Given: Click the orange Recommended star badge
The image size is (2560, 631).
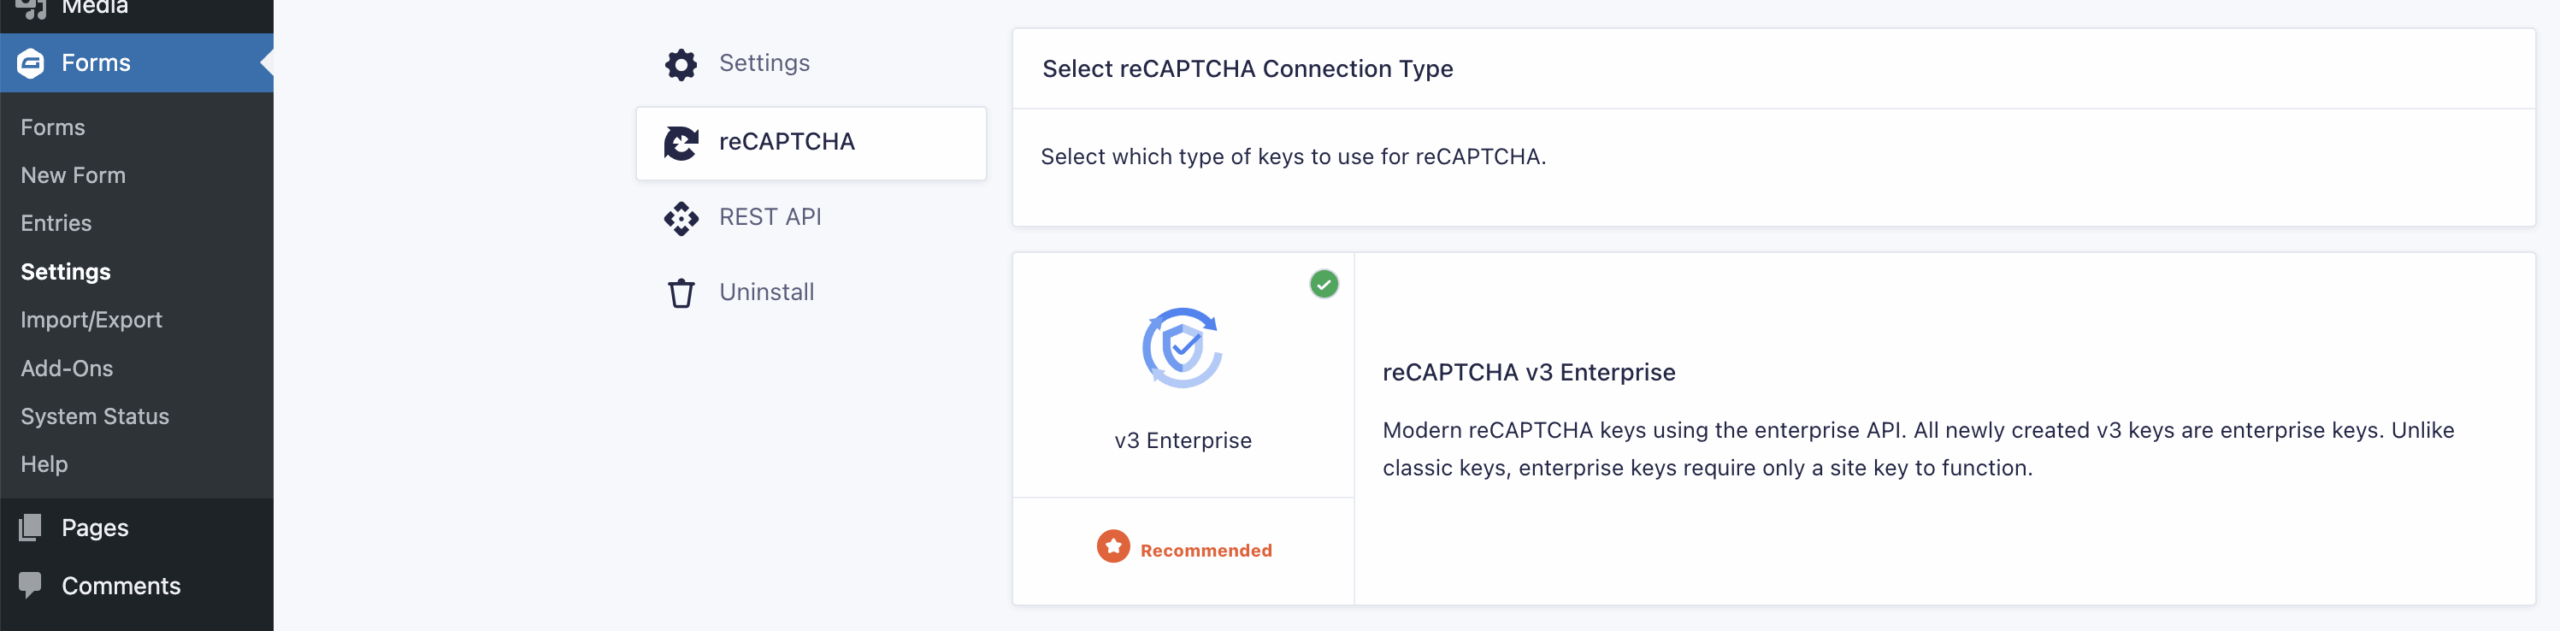Looking at the screenshot, I should pos(1113,546).
